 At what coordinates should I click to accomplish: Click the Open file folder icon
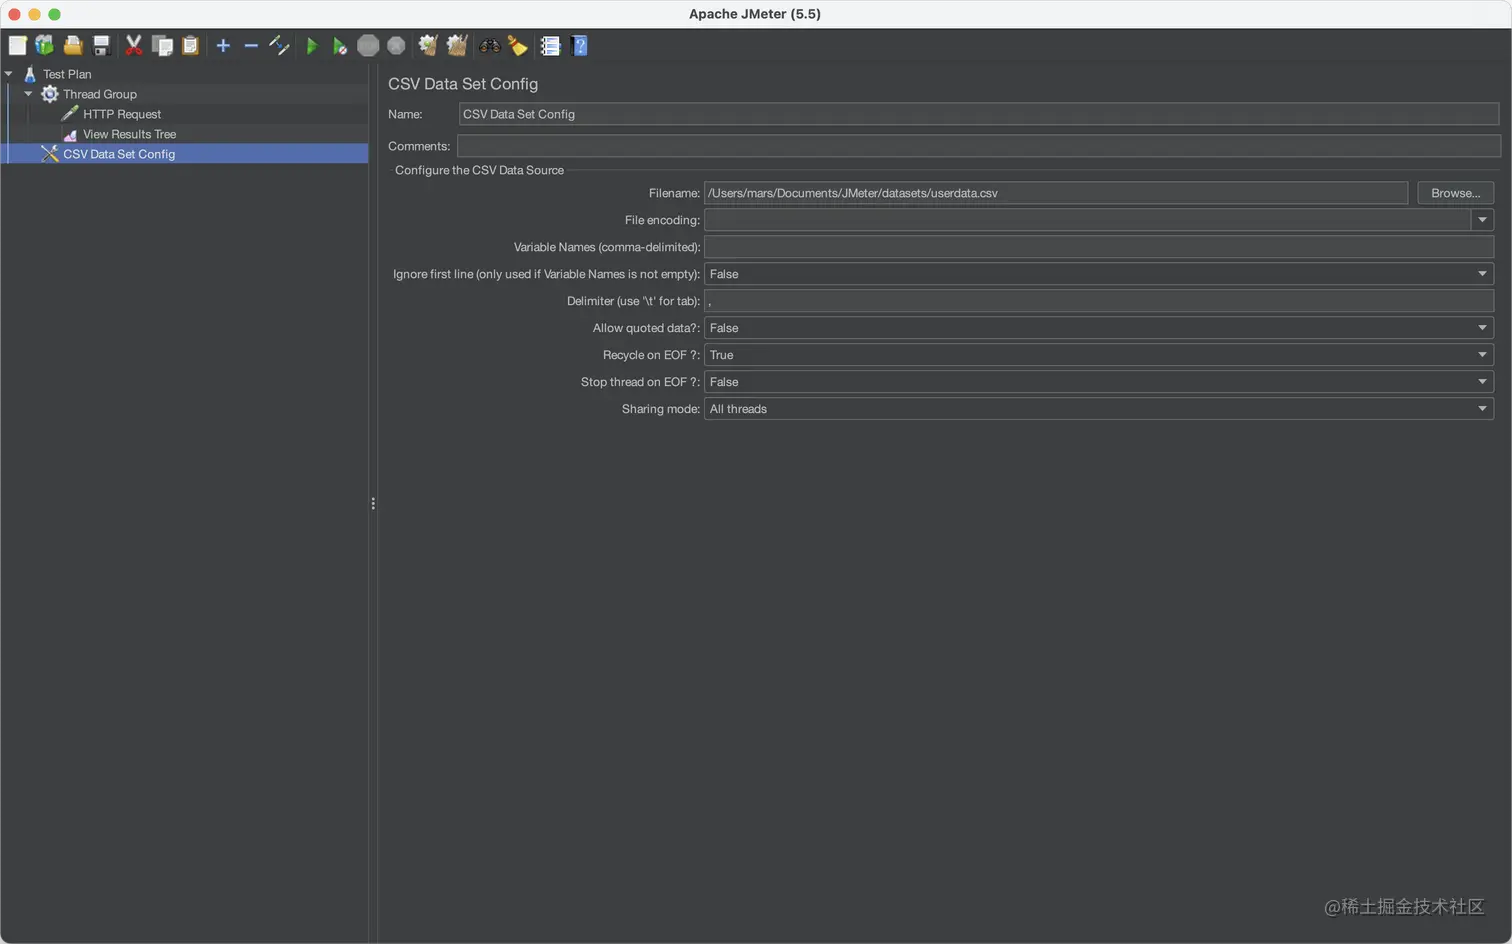coord(73,45)
